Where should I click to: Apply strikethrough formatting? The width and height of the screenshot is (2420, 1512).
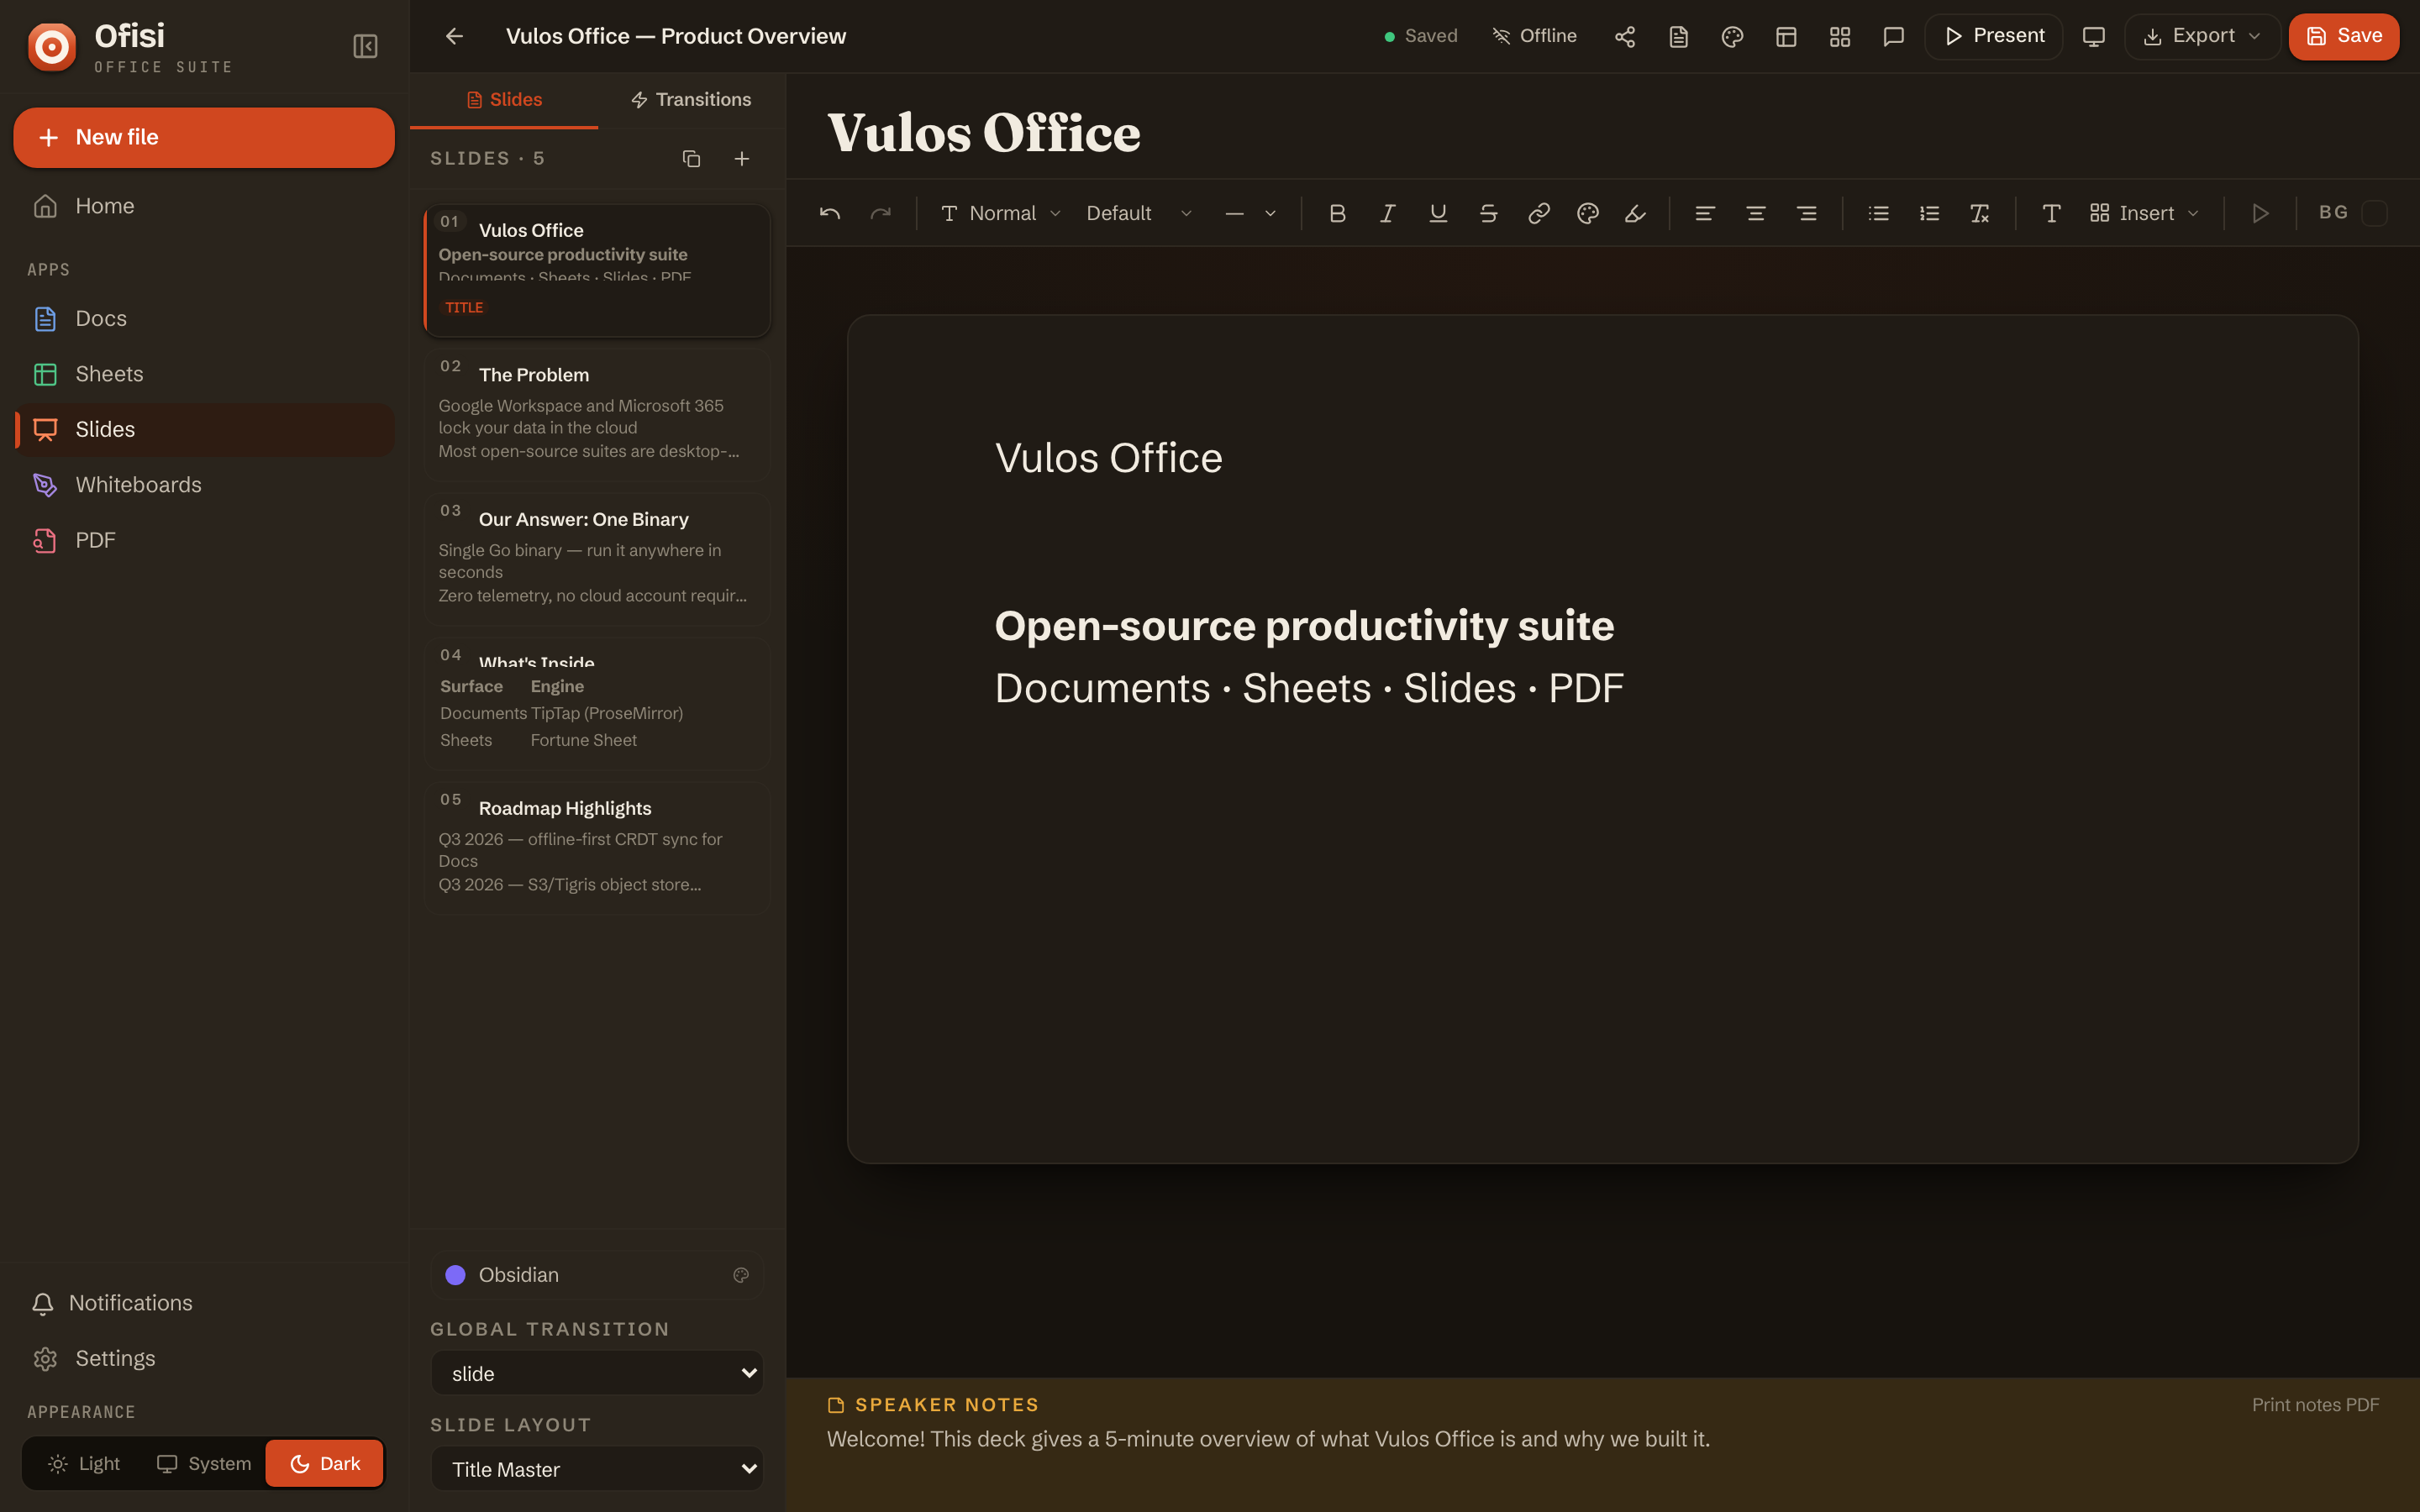[1488, 213]
